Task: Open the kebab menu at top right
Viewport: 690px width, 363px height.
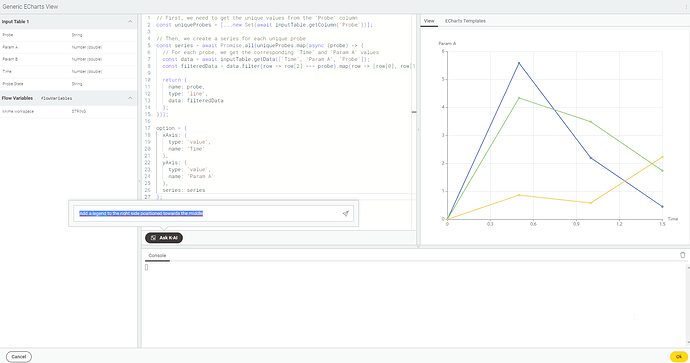Action: pyautogui.click(x=686, y=7)
